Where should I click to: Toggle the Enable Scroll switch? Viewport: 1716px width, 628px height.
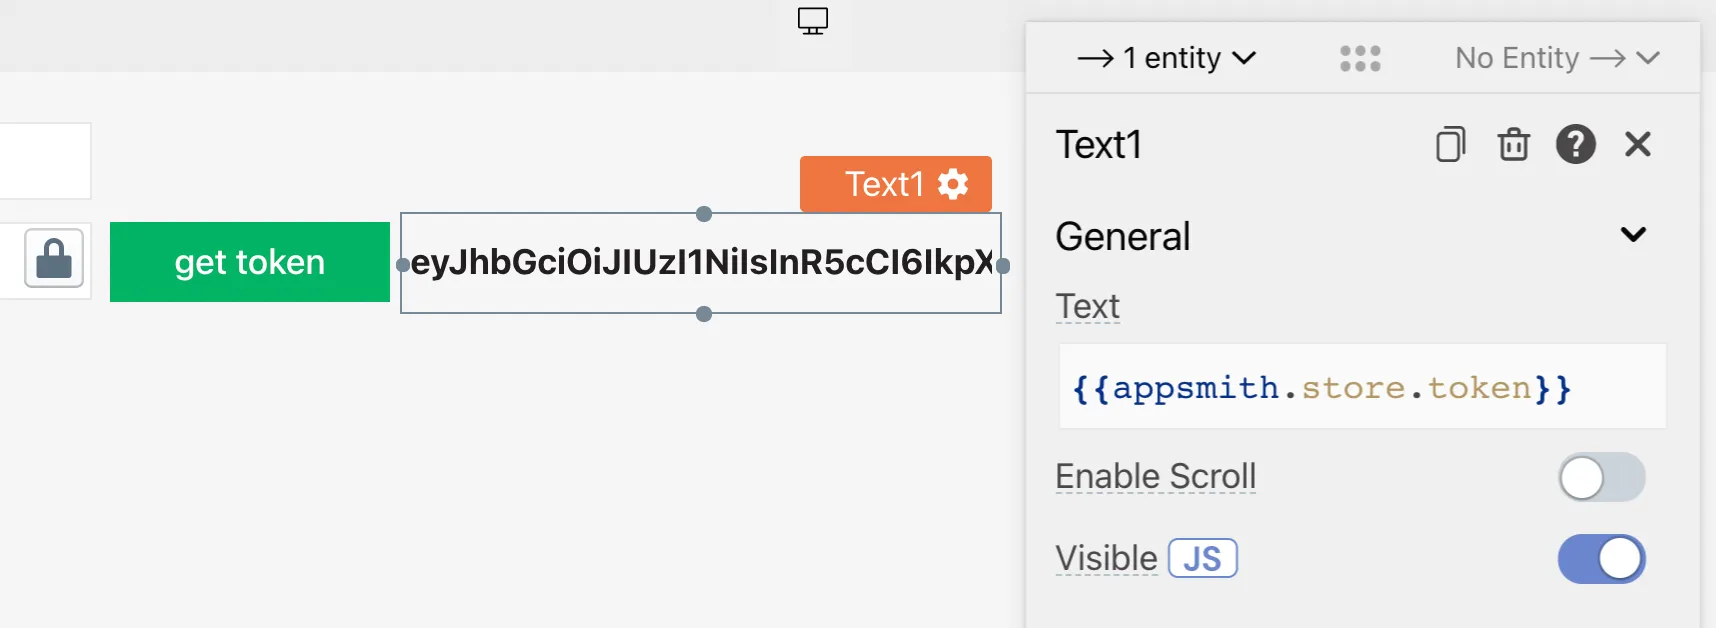(x=1600, y=478)
